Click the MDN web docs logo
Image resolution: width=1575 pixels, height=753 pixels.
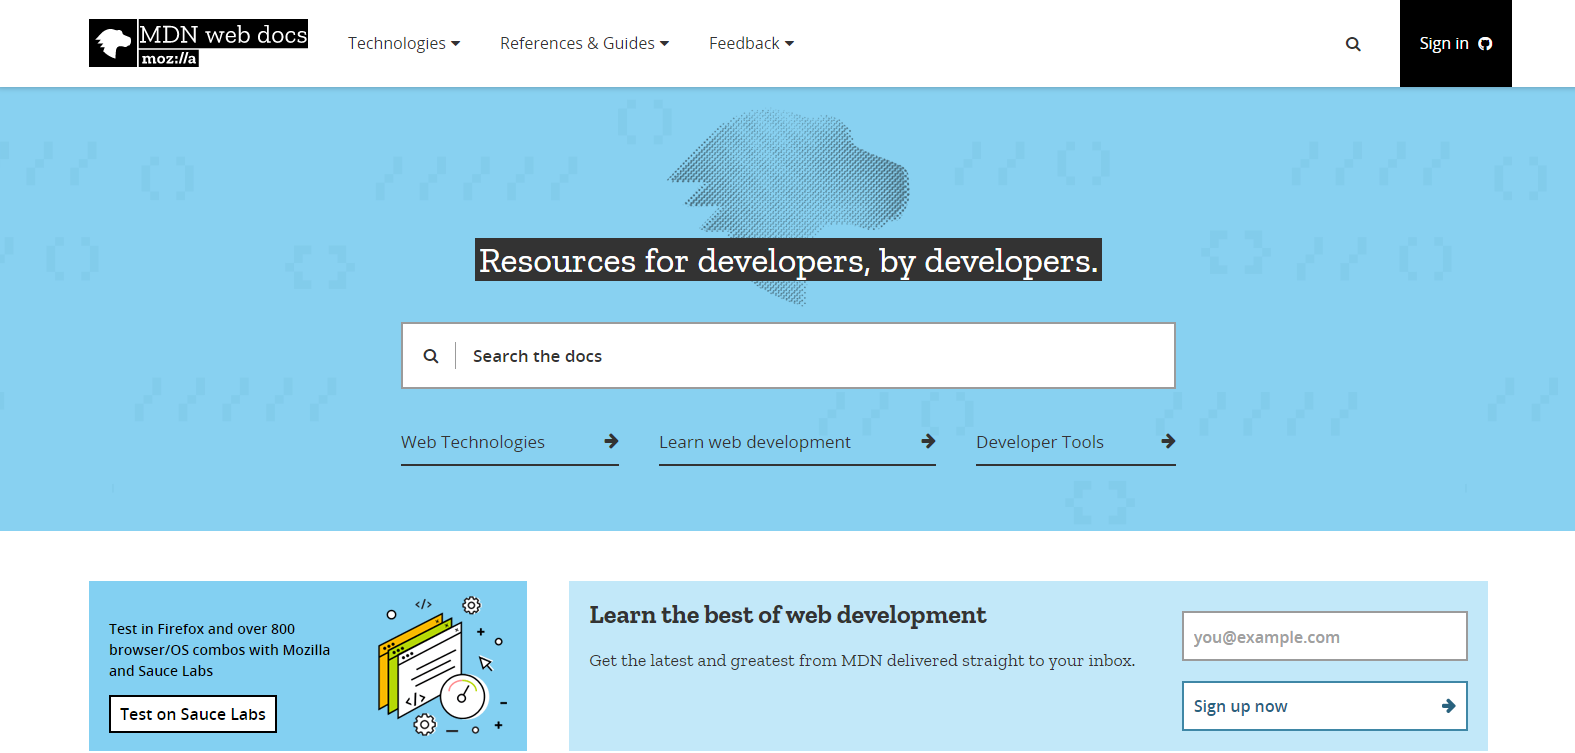pos(198,43)
